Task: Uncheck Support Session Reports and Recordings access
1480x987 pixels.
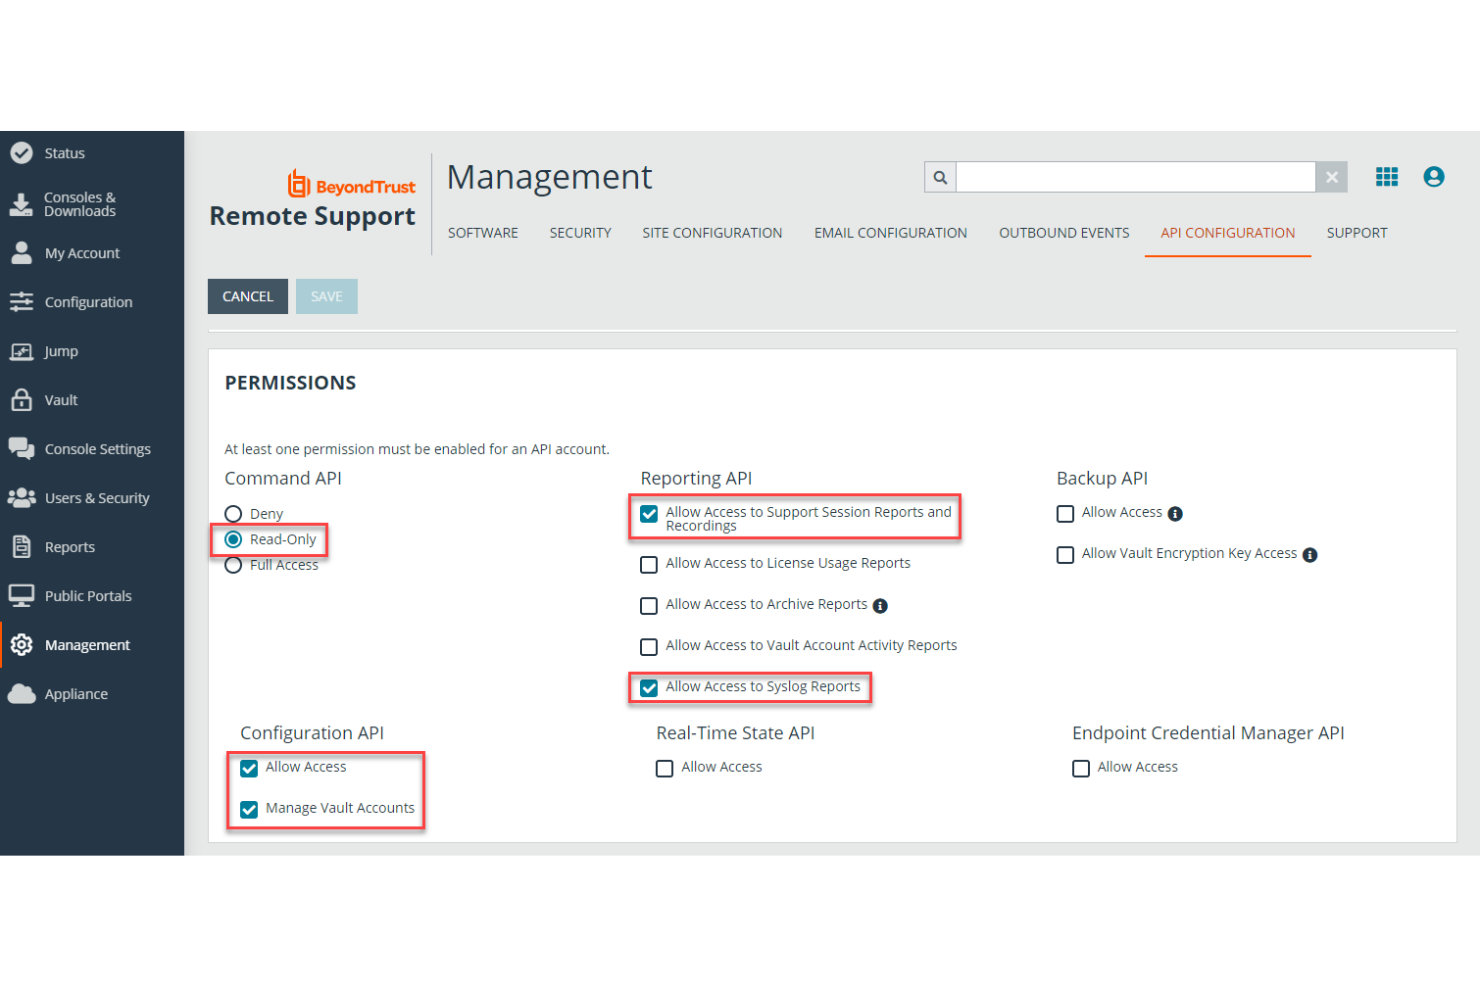Action: (649, 514)
